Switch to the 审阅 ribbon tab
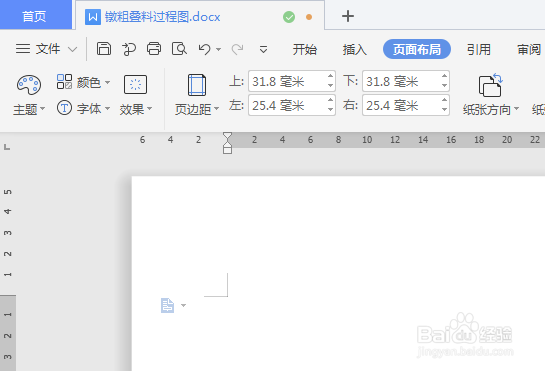Viewport: 545px width, 371px height. (x=529, y=49)
